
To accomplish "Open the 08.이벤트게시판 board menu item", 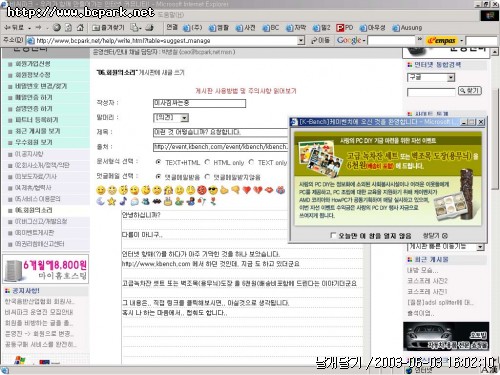I will [34, 233].
